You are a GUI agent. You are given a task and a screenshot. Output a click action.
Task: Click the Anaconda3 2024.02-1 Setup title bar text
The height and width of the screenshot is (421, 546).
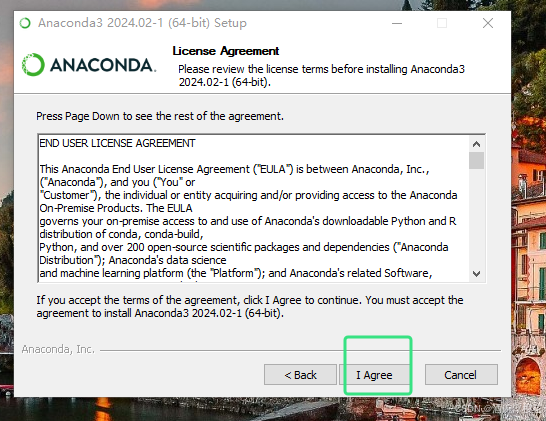click(x=142, y=23)
